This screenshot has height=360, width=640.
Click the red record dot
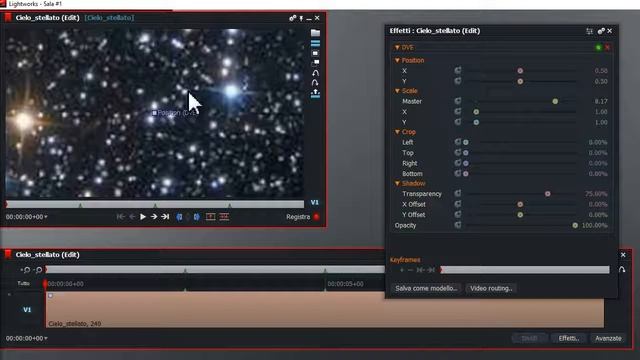pos(316,217)
